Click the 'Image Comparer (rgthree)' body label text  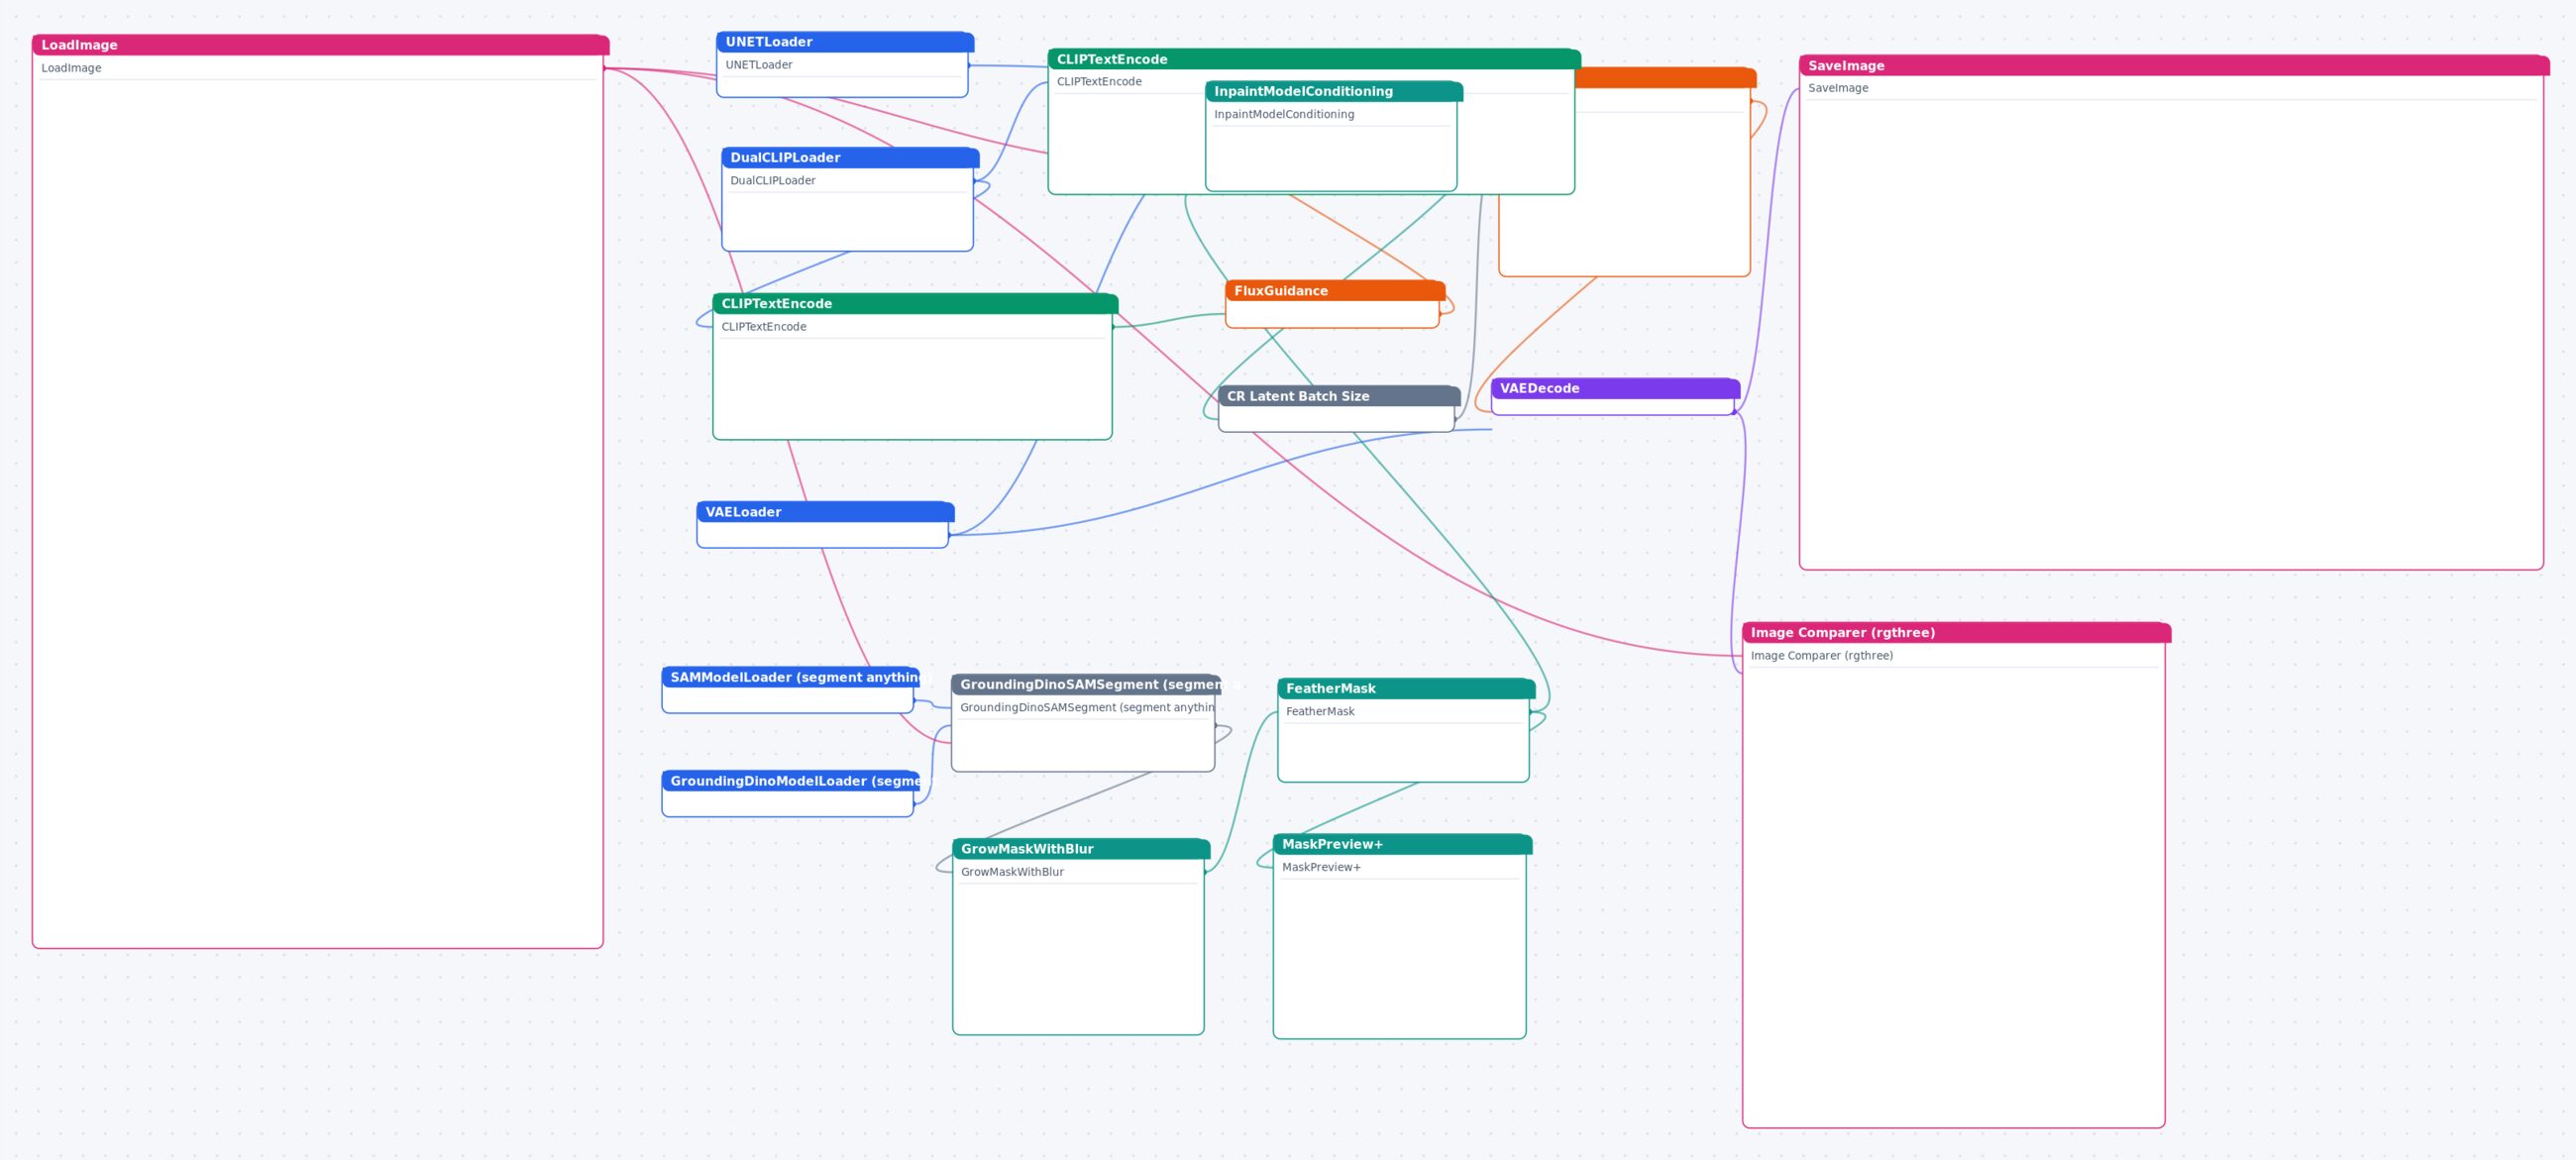[1821, 656]
